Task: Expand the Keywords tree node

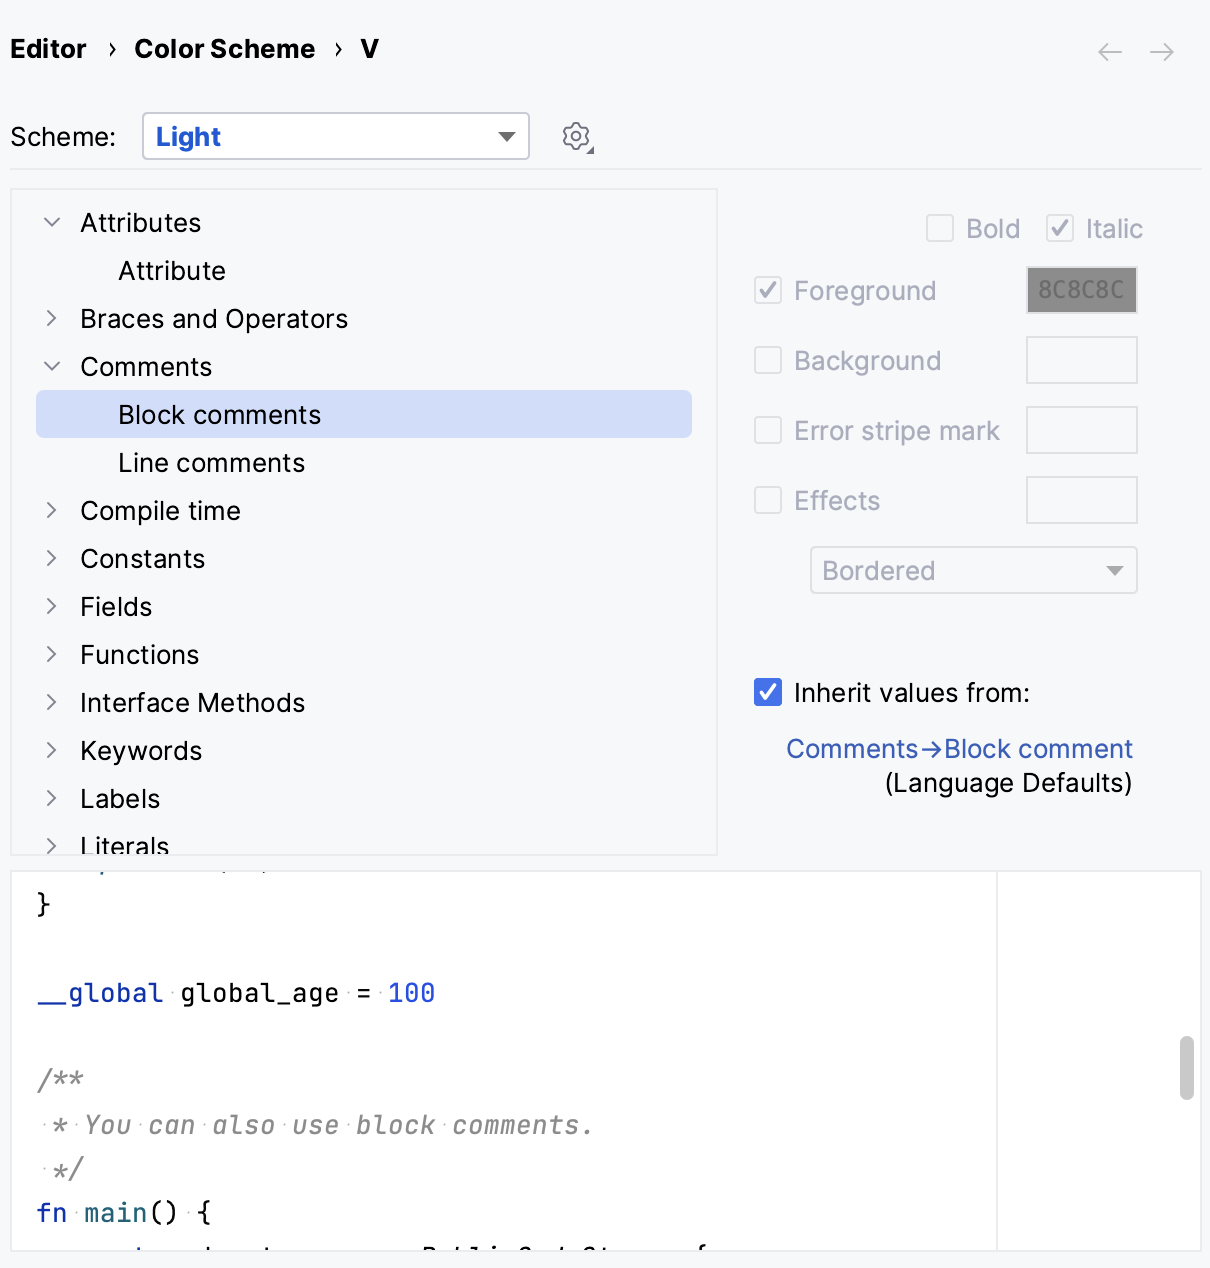Action: tap(52, 750)
